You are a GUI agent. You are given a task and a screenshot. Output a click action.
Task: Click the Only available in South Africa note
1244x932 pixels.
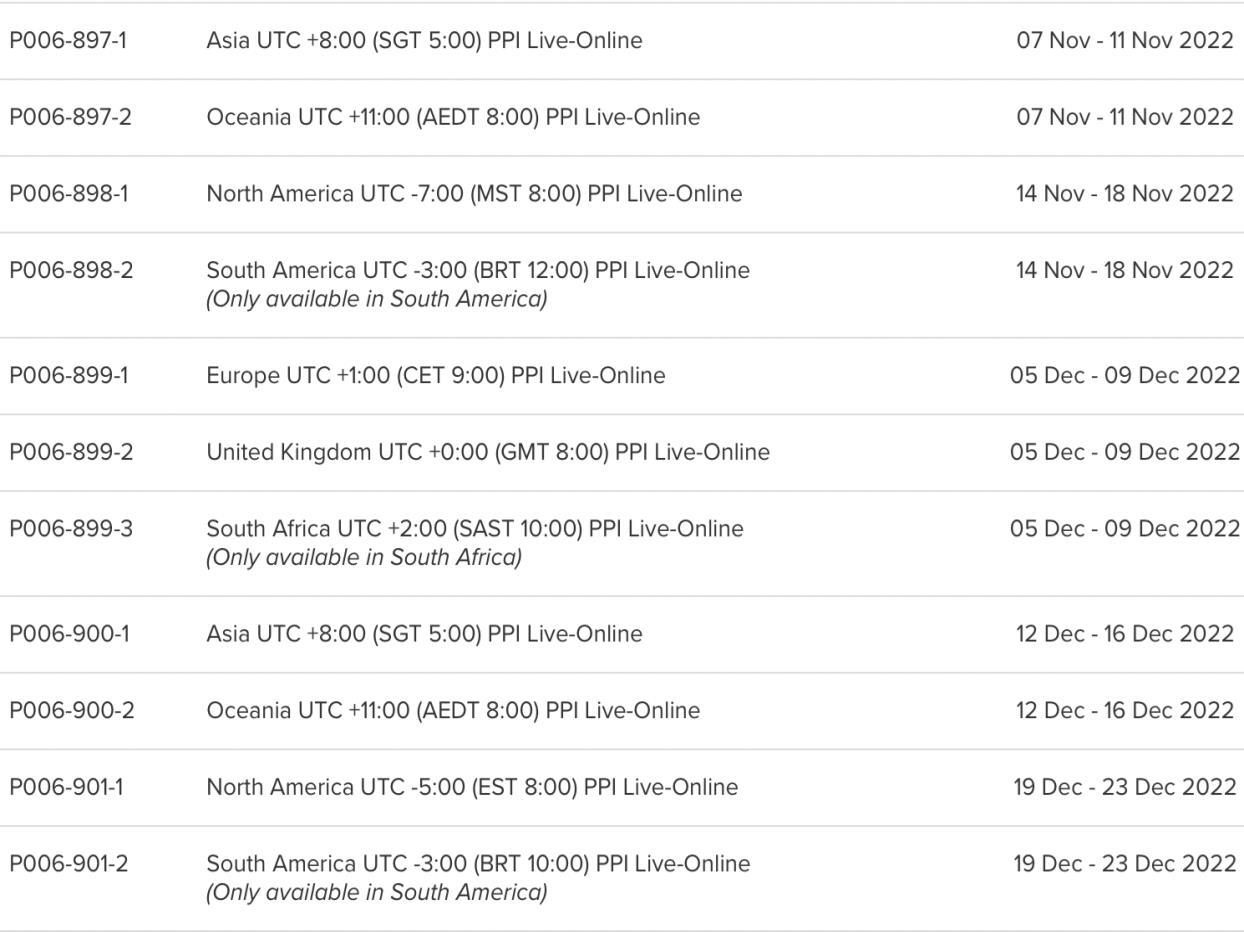pyautogui.click(x=364, y=558)
